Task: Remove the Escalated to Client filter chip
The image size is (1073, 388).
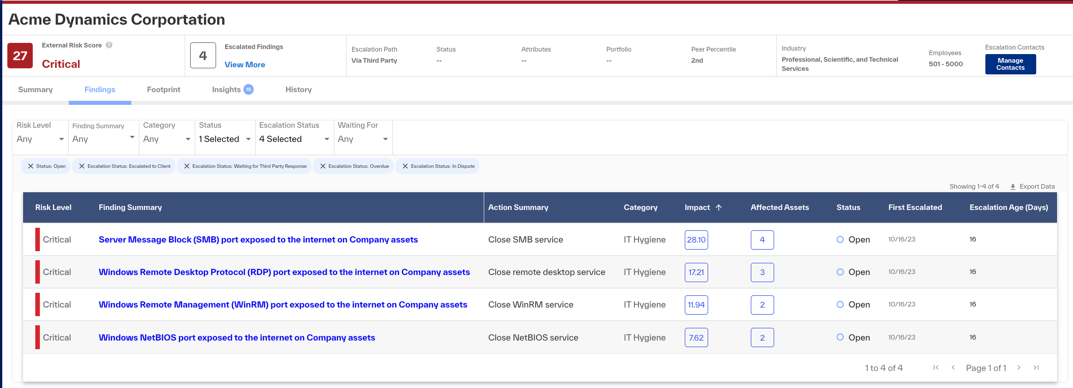Action: pyautogui.click(x=81, y=166)
